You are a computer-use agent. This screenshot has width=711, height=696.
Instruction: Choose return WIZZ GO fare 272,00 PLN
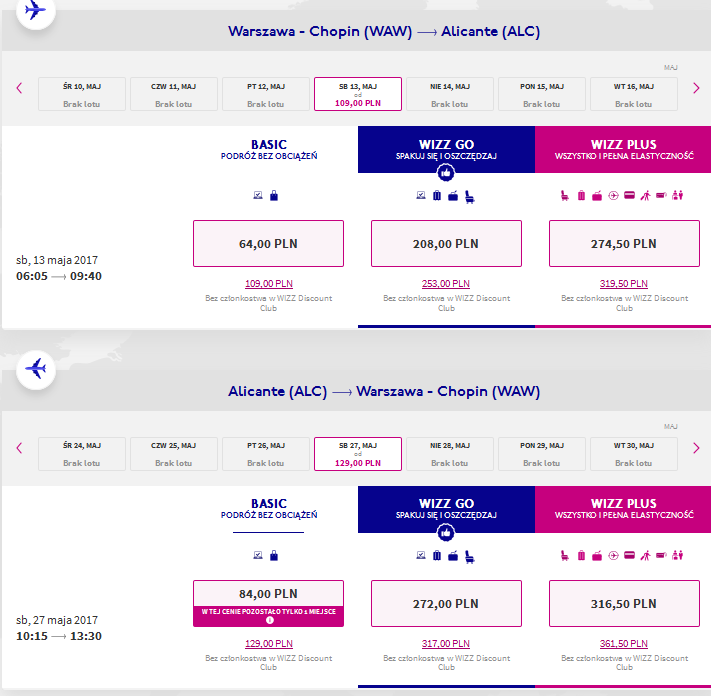coord(446,604)
